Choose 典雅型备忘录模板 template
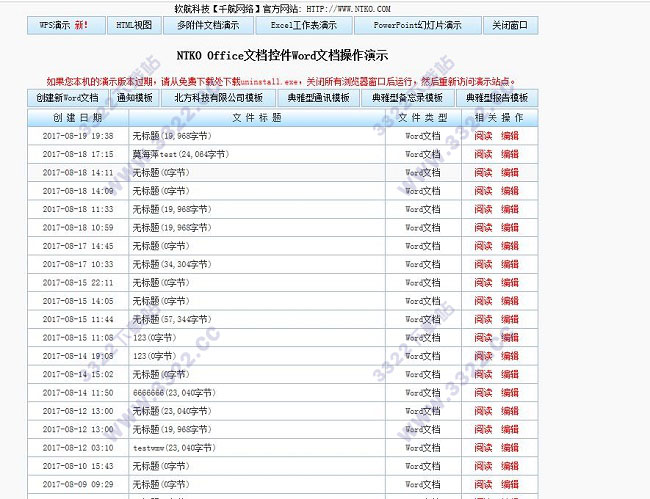The height and width of the screenshot is (499, 650). 407,98
